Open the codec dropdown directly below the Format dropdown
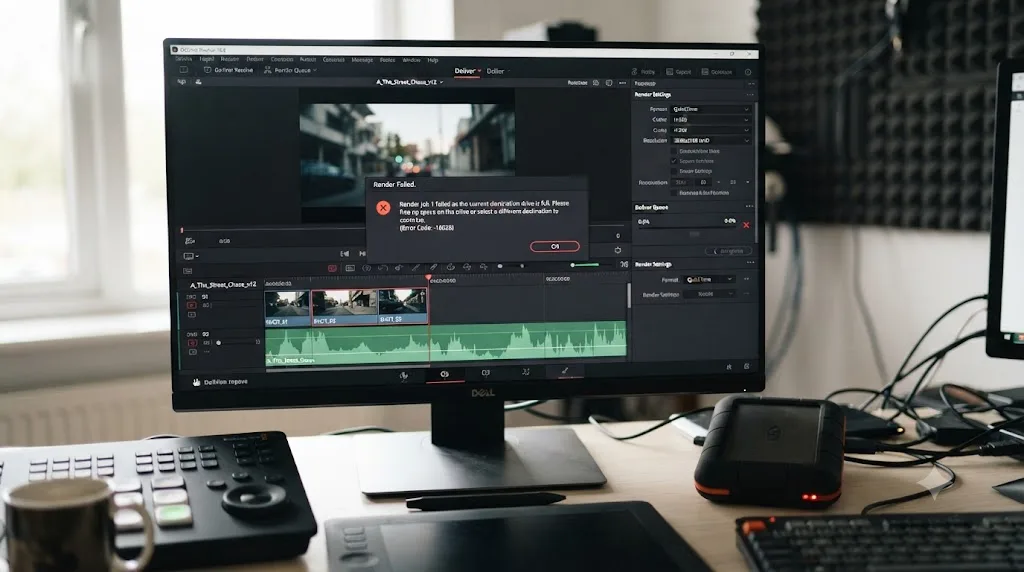1024x572 pixels. pos(711,119)
